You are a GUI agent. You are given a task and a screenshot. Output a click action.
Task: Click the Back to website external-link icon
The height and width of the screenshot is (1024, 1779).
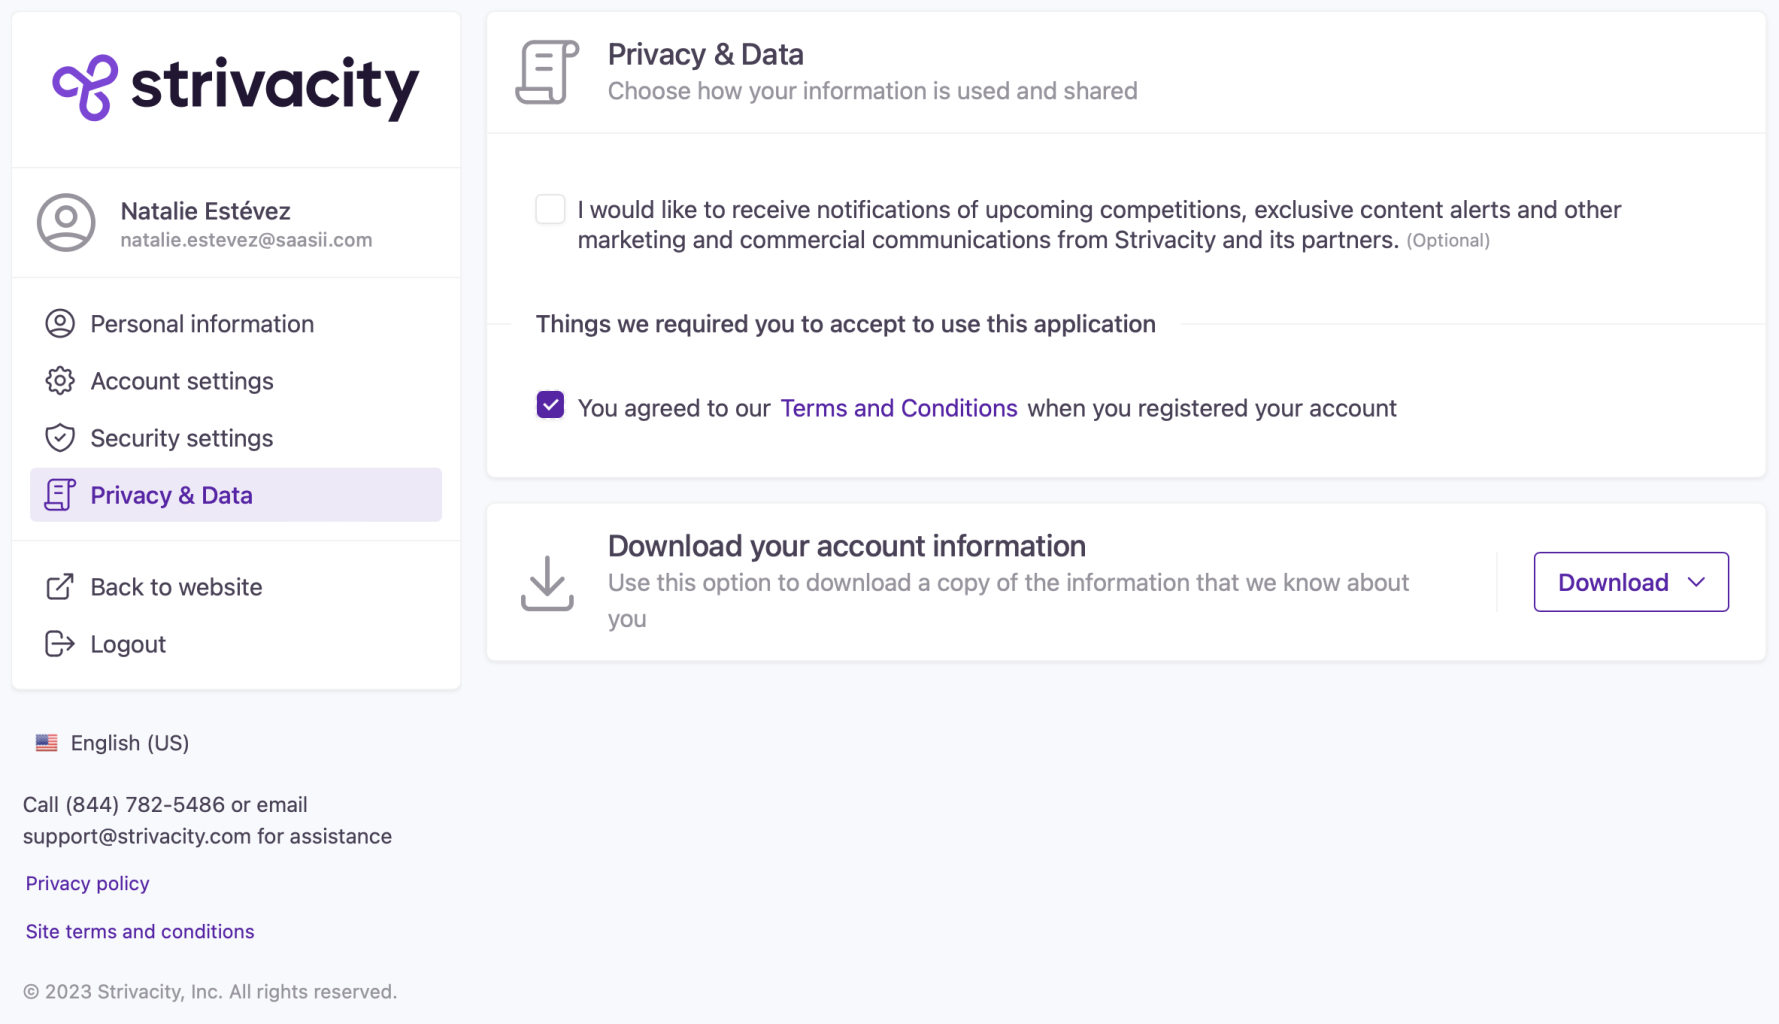[x=60, y=587]
